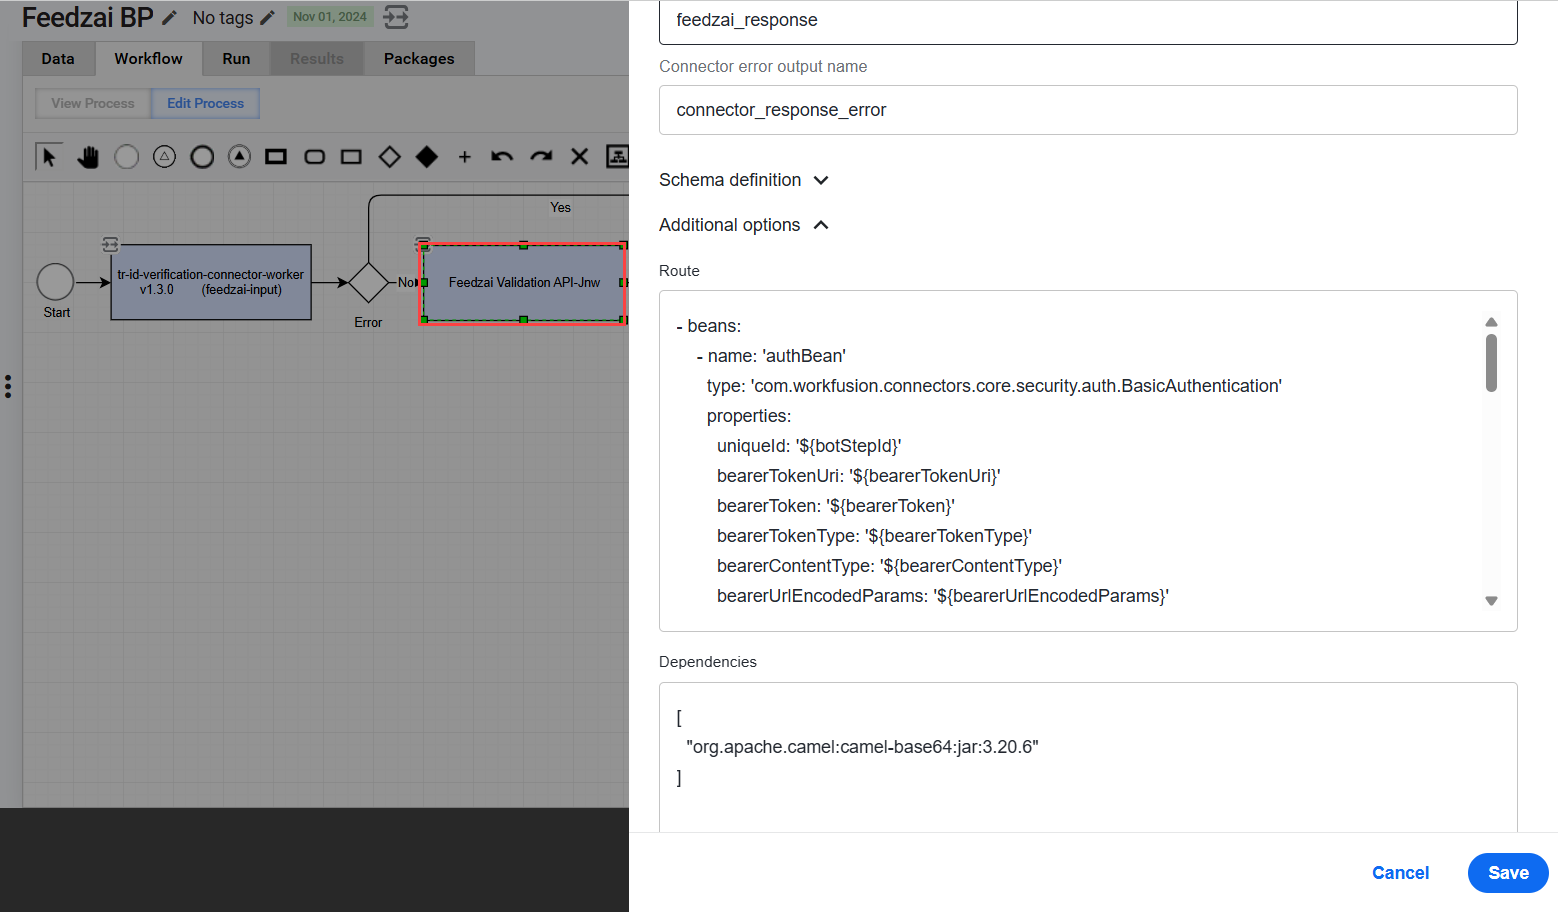Screen dimensions: 1558x912
Task: Pick the thick circle end event shape
Action: (202, 157)
